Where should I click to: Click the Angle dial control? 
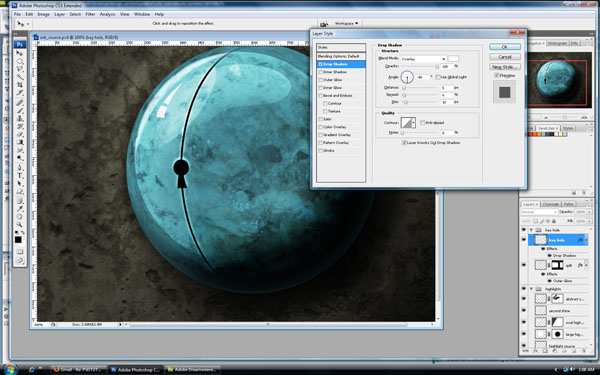(407, 77)
